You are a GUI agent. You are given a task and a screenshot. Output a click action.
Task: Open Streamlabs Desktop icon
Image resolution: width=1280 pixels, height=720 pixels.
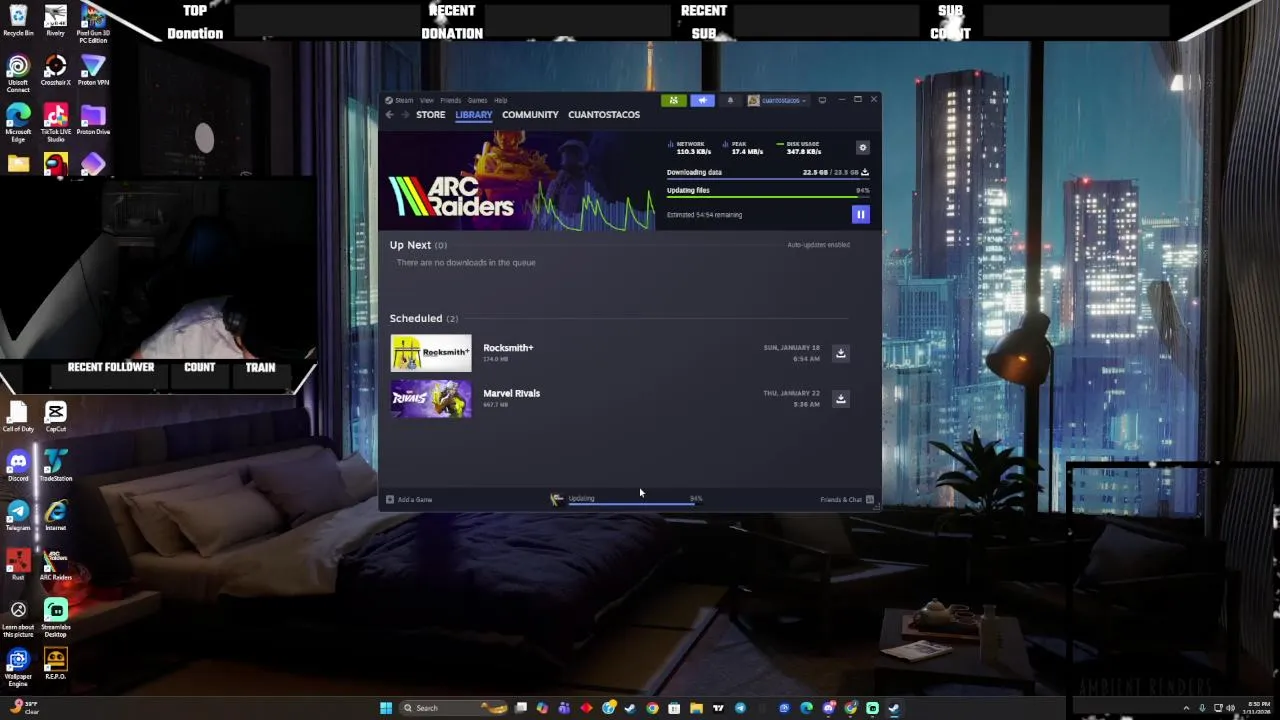(55, 618)
